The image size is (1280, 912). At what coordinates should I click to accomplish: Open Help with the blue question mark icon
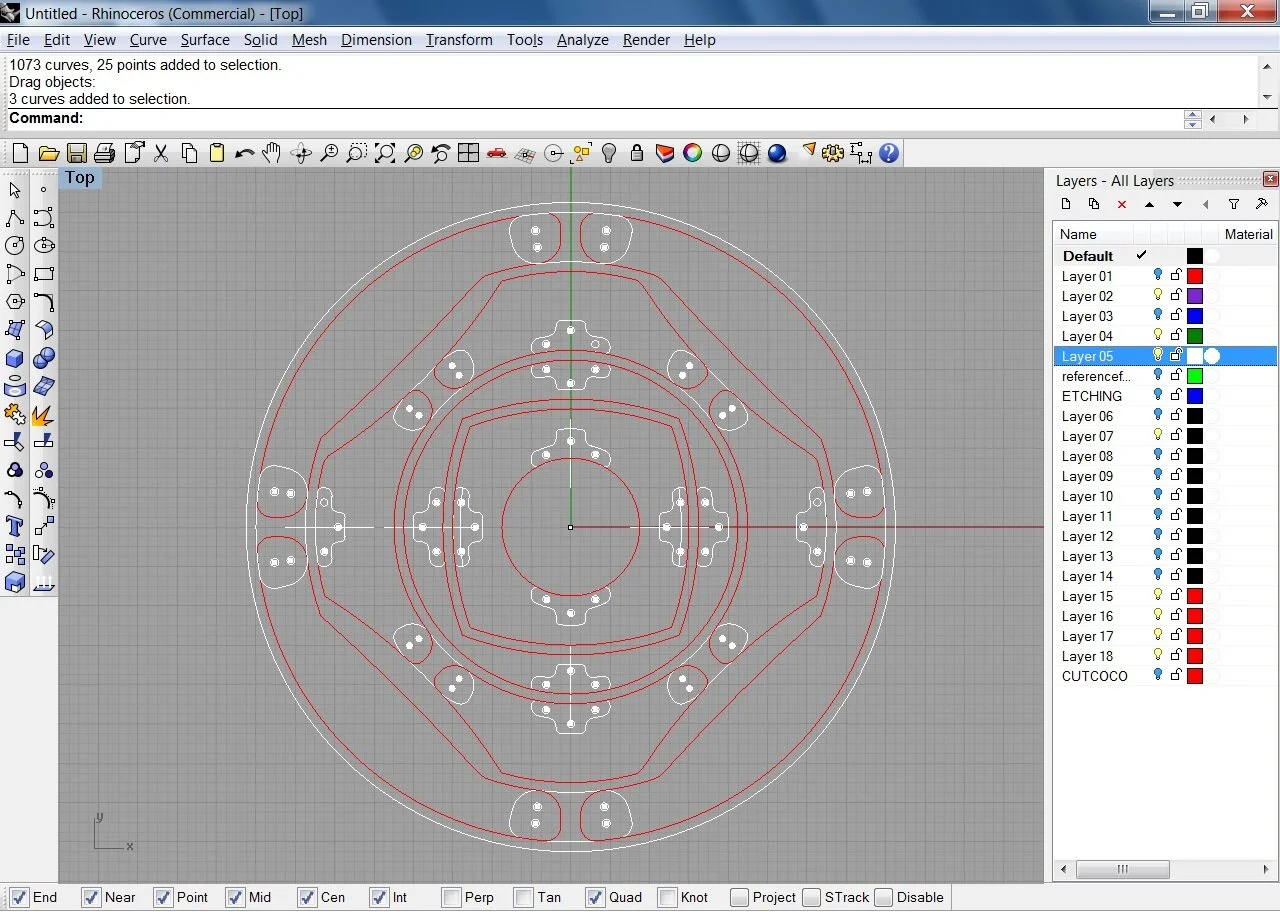pyautogui.click(x=889, y=153)
